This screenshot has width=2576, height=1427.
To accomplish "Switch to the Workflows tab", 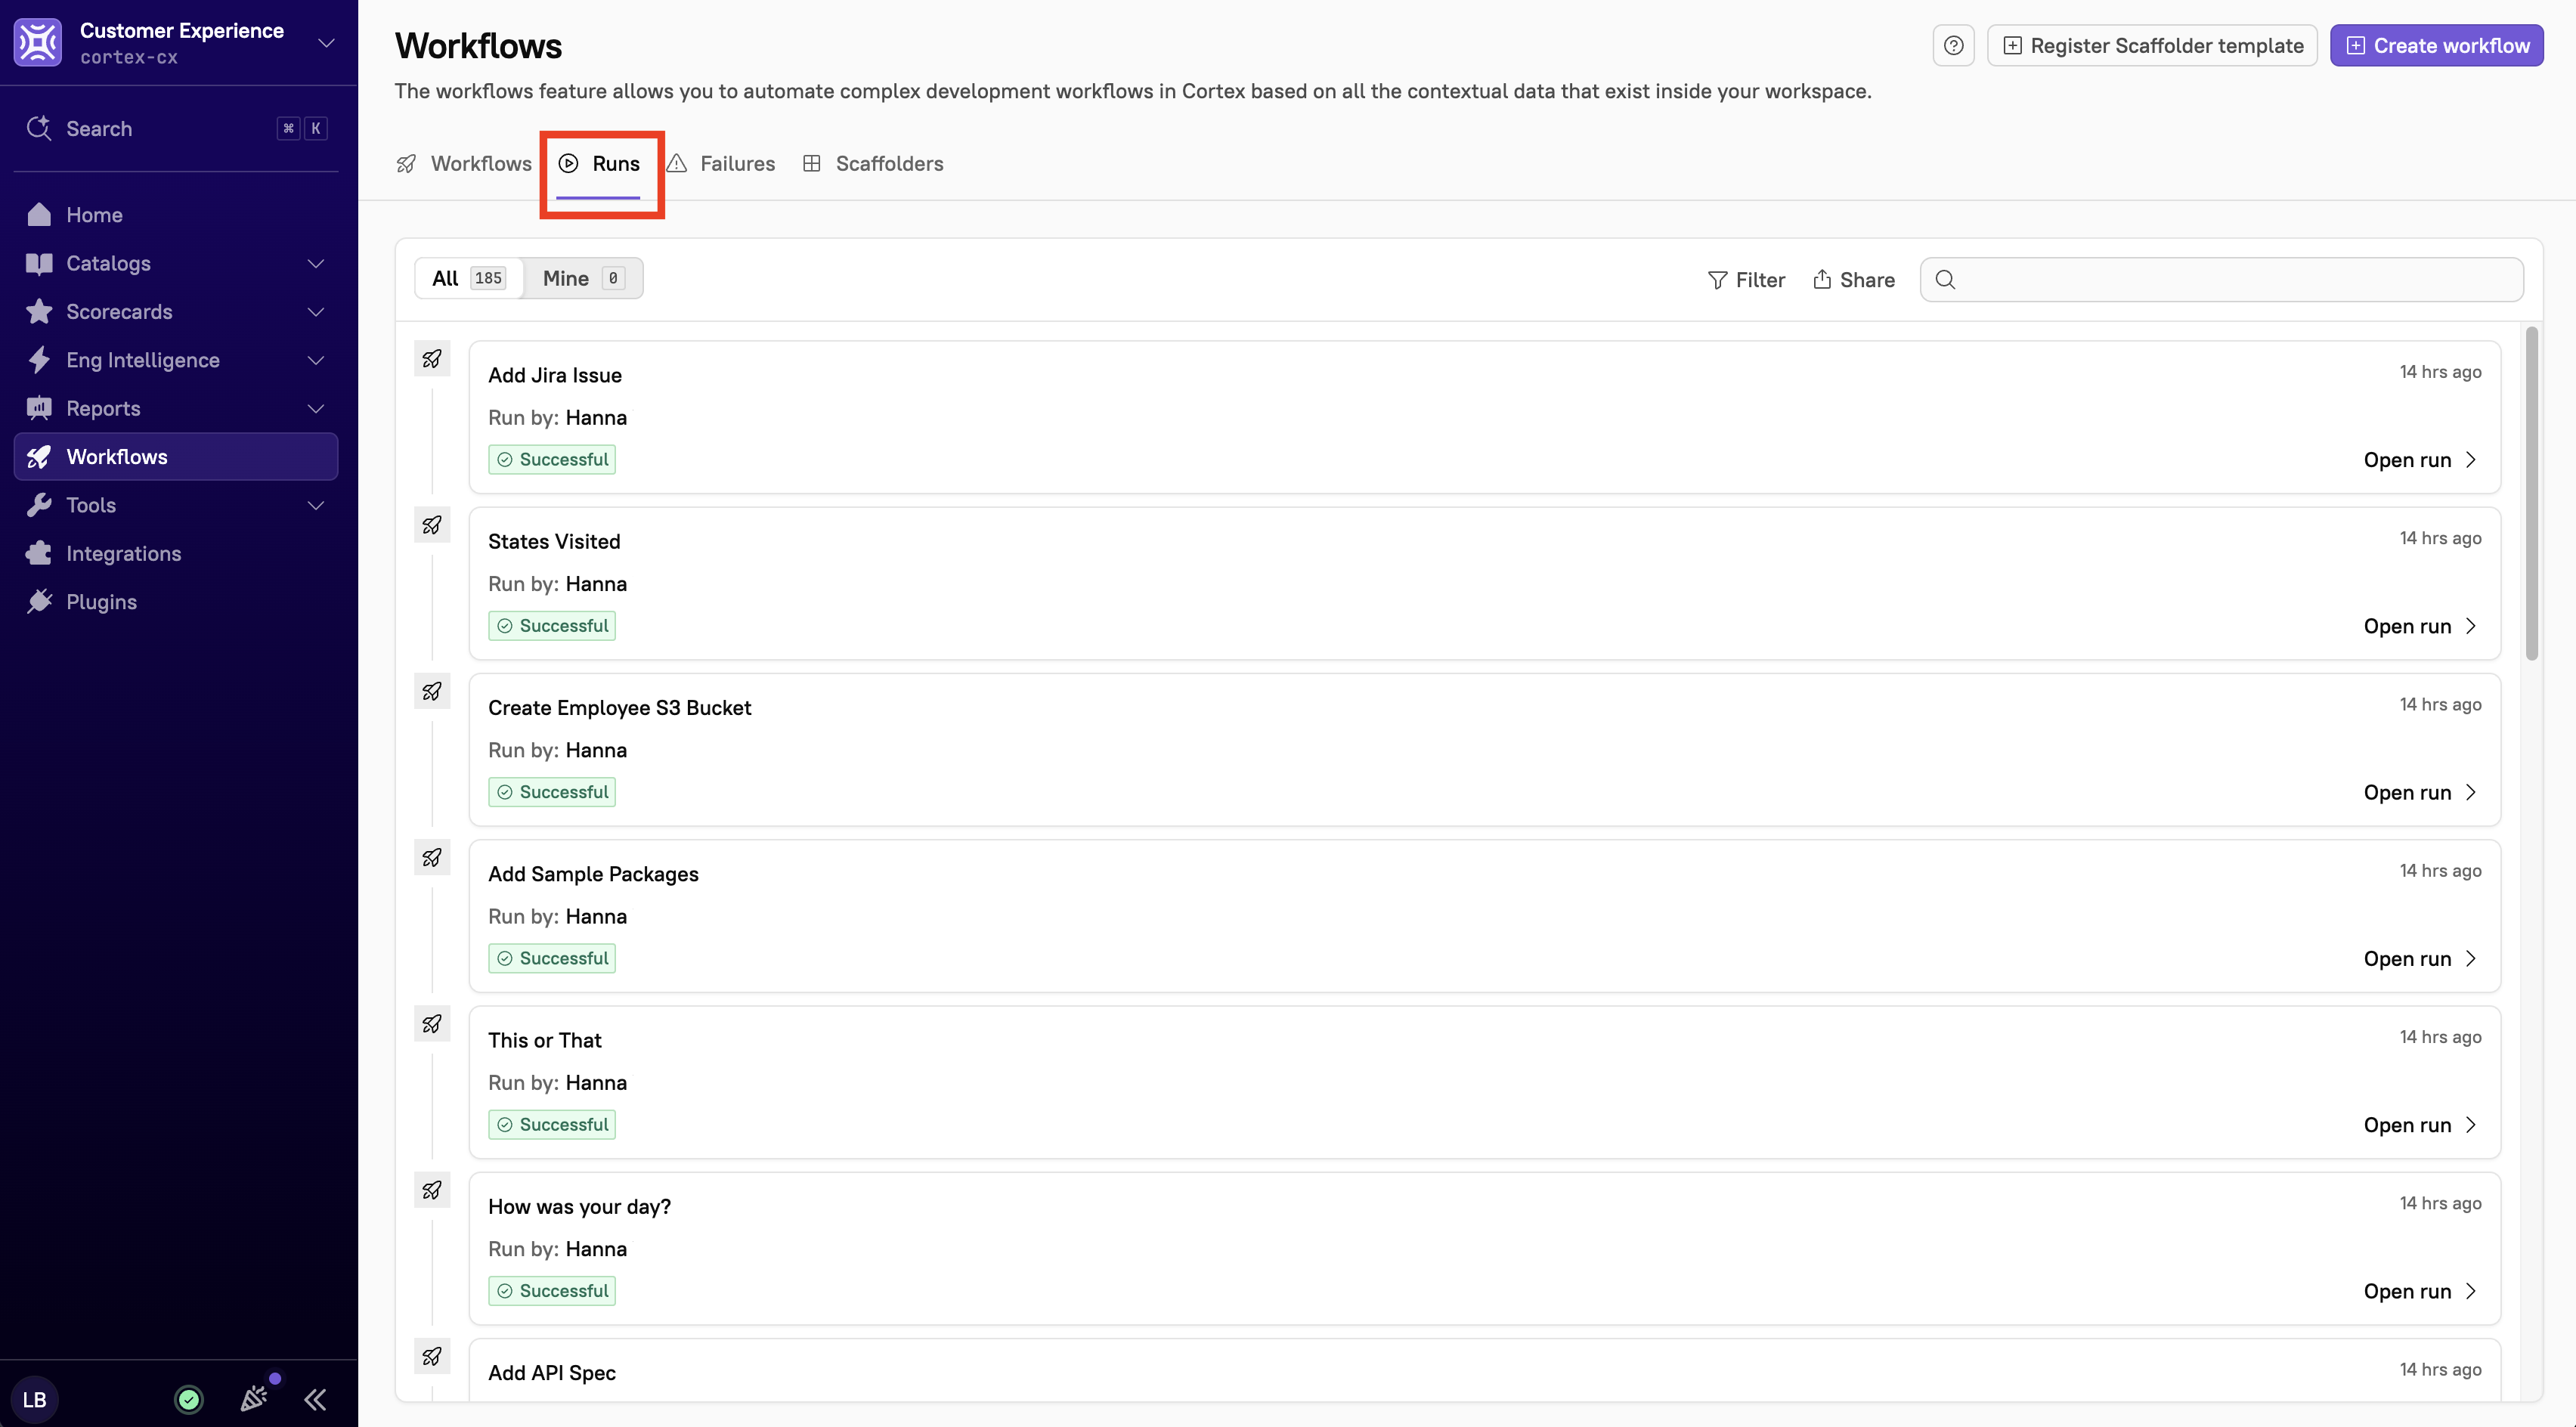I will click(464, 164).
